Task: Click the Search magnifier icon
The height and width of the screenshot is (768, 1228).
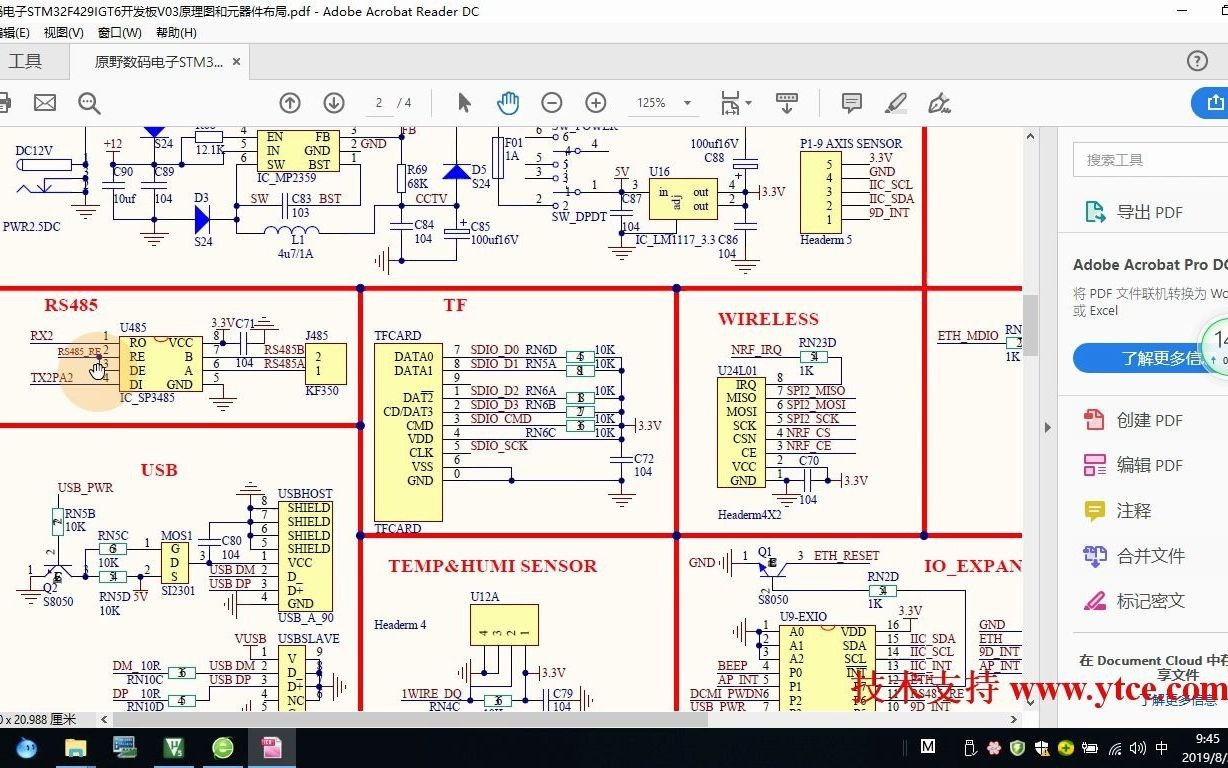Action: (89, 102)
